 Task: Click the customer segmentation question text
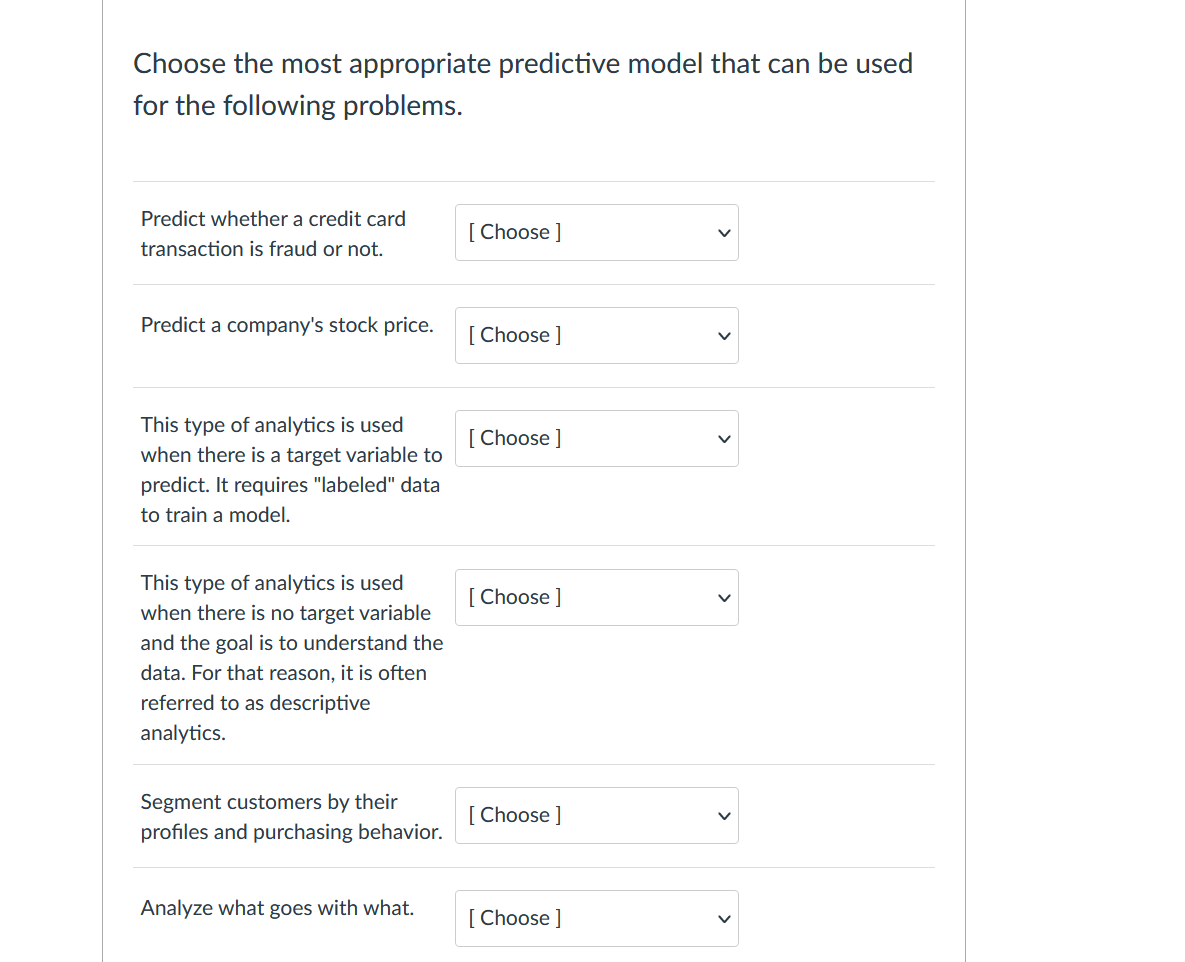[x=292, y=816]
